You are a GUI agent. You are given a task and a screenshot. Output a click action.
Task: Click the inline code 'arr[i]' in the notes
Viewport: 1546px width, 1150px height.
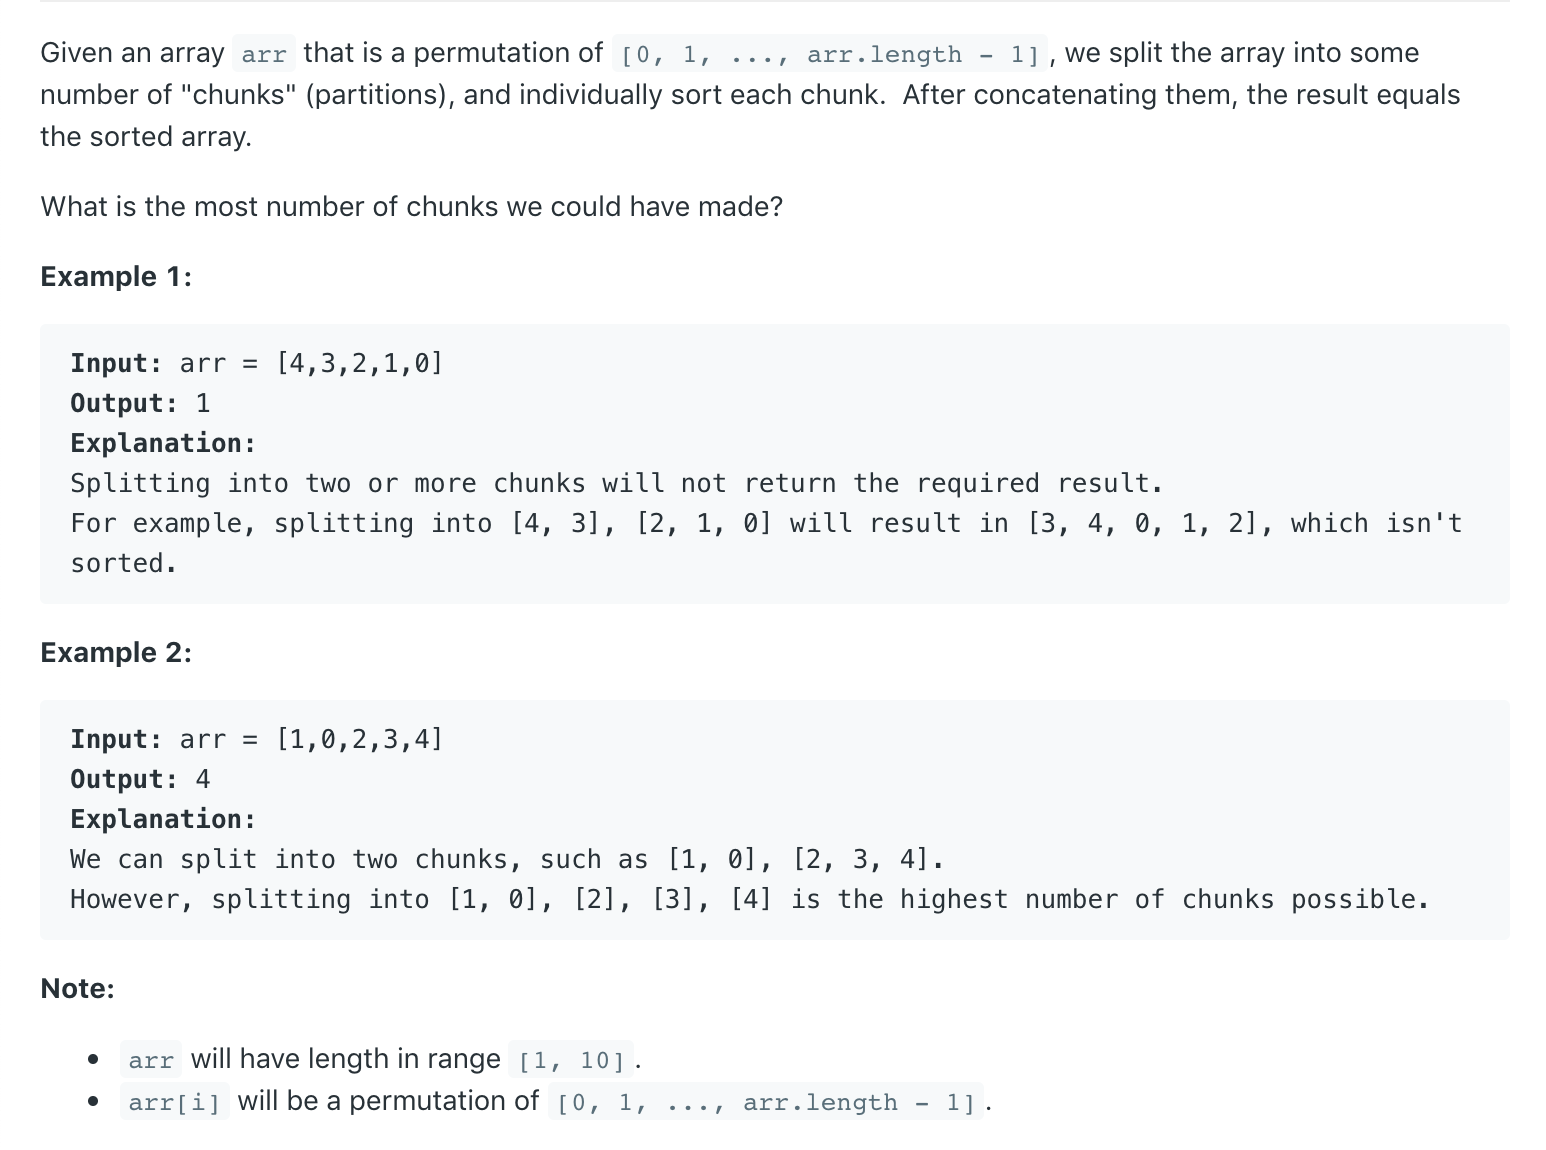point(175,1102)
